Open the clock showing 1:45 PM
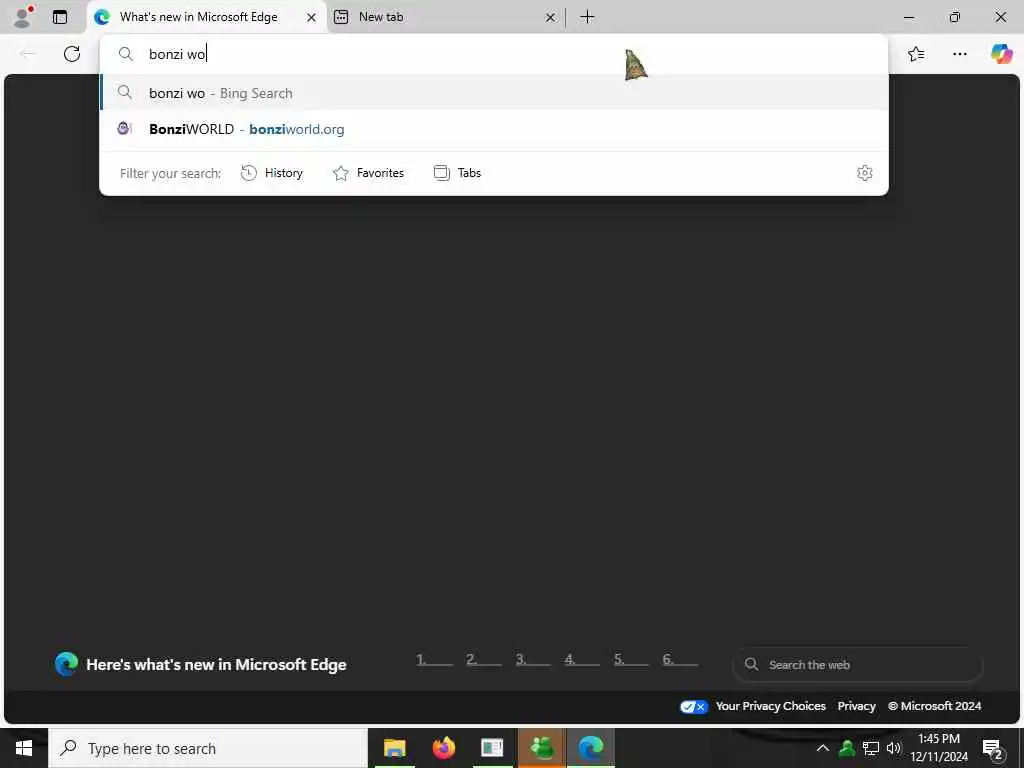Image resolution: width=1024 pixels, height=768 pixels. [x=939, y=748]
